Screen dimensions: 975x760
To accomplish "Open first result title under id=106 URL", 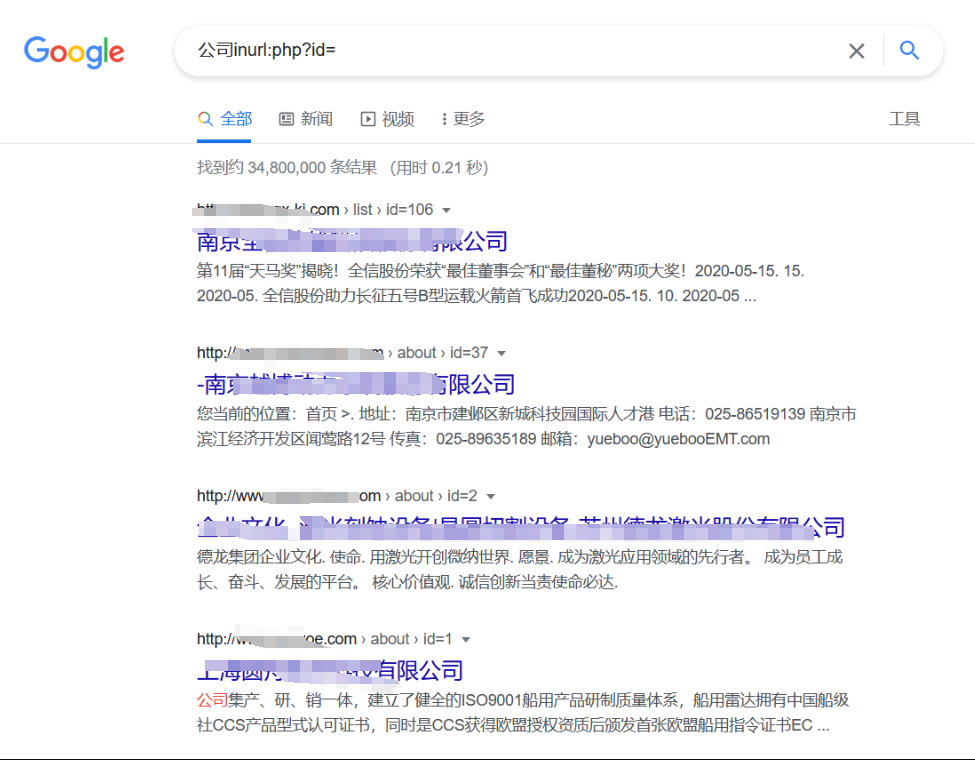I will (x=352, y=241).
